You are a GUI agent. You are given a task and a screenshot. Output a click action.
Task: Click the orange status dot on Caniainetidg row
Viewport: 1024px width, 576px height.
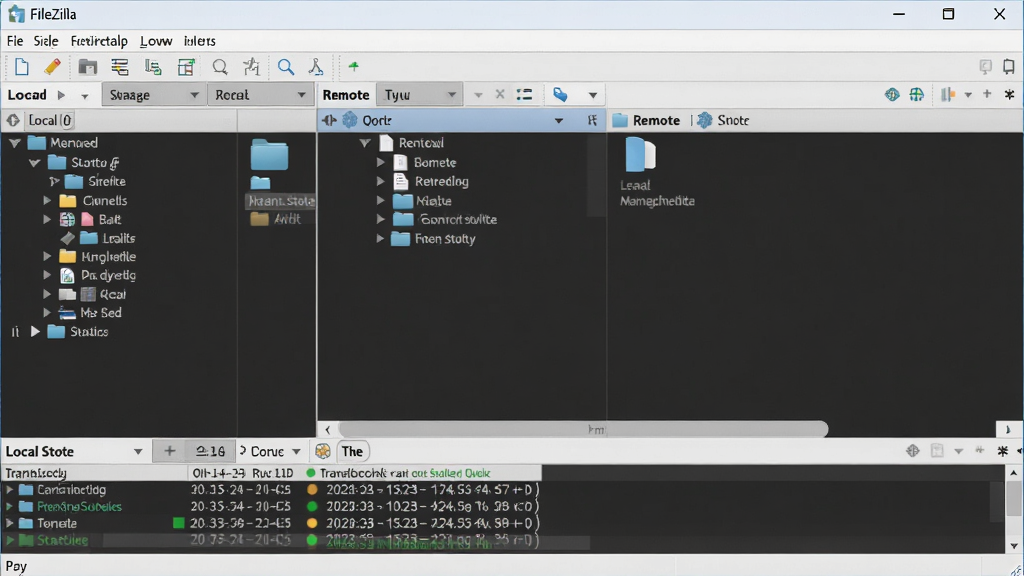[x=312, y=489]
